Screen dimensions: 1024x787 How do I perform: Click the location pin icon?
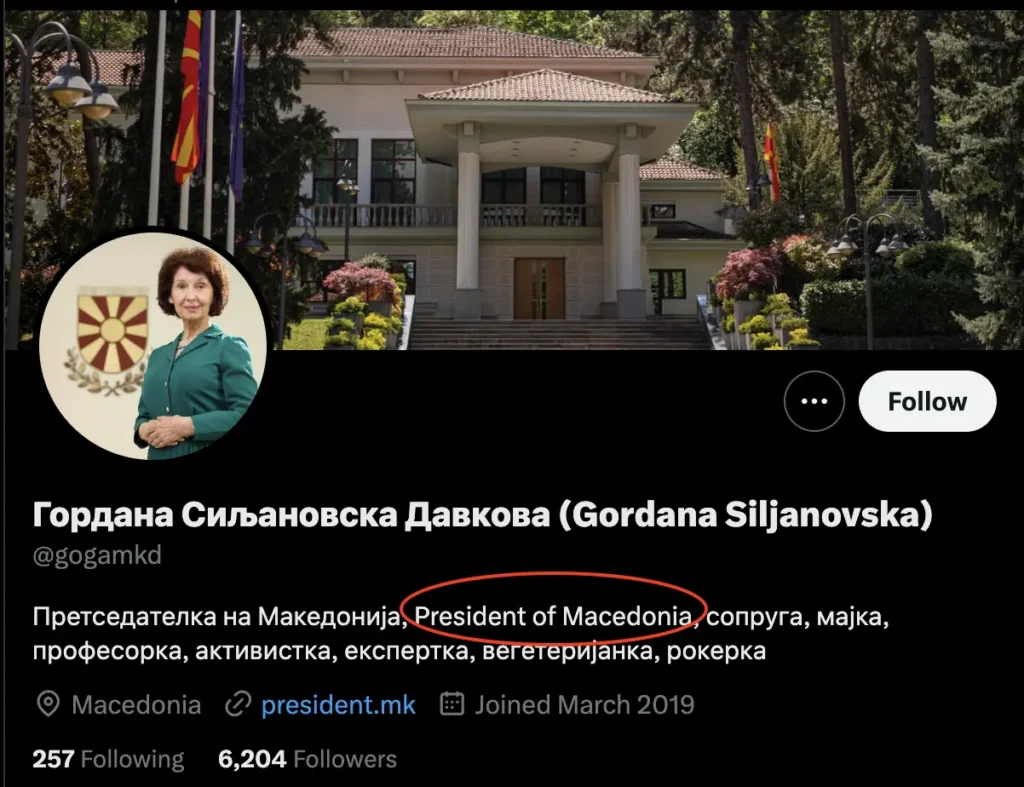point(48,704)
